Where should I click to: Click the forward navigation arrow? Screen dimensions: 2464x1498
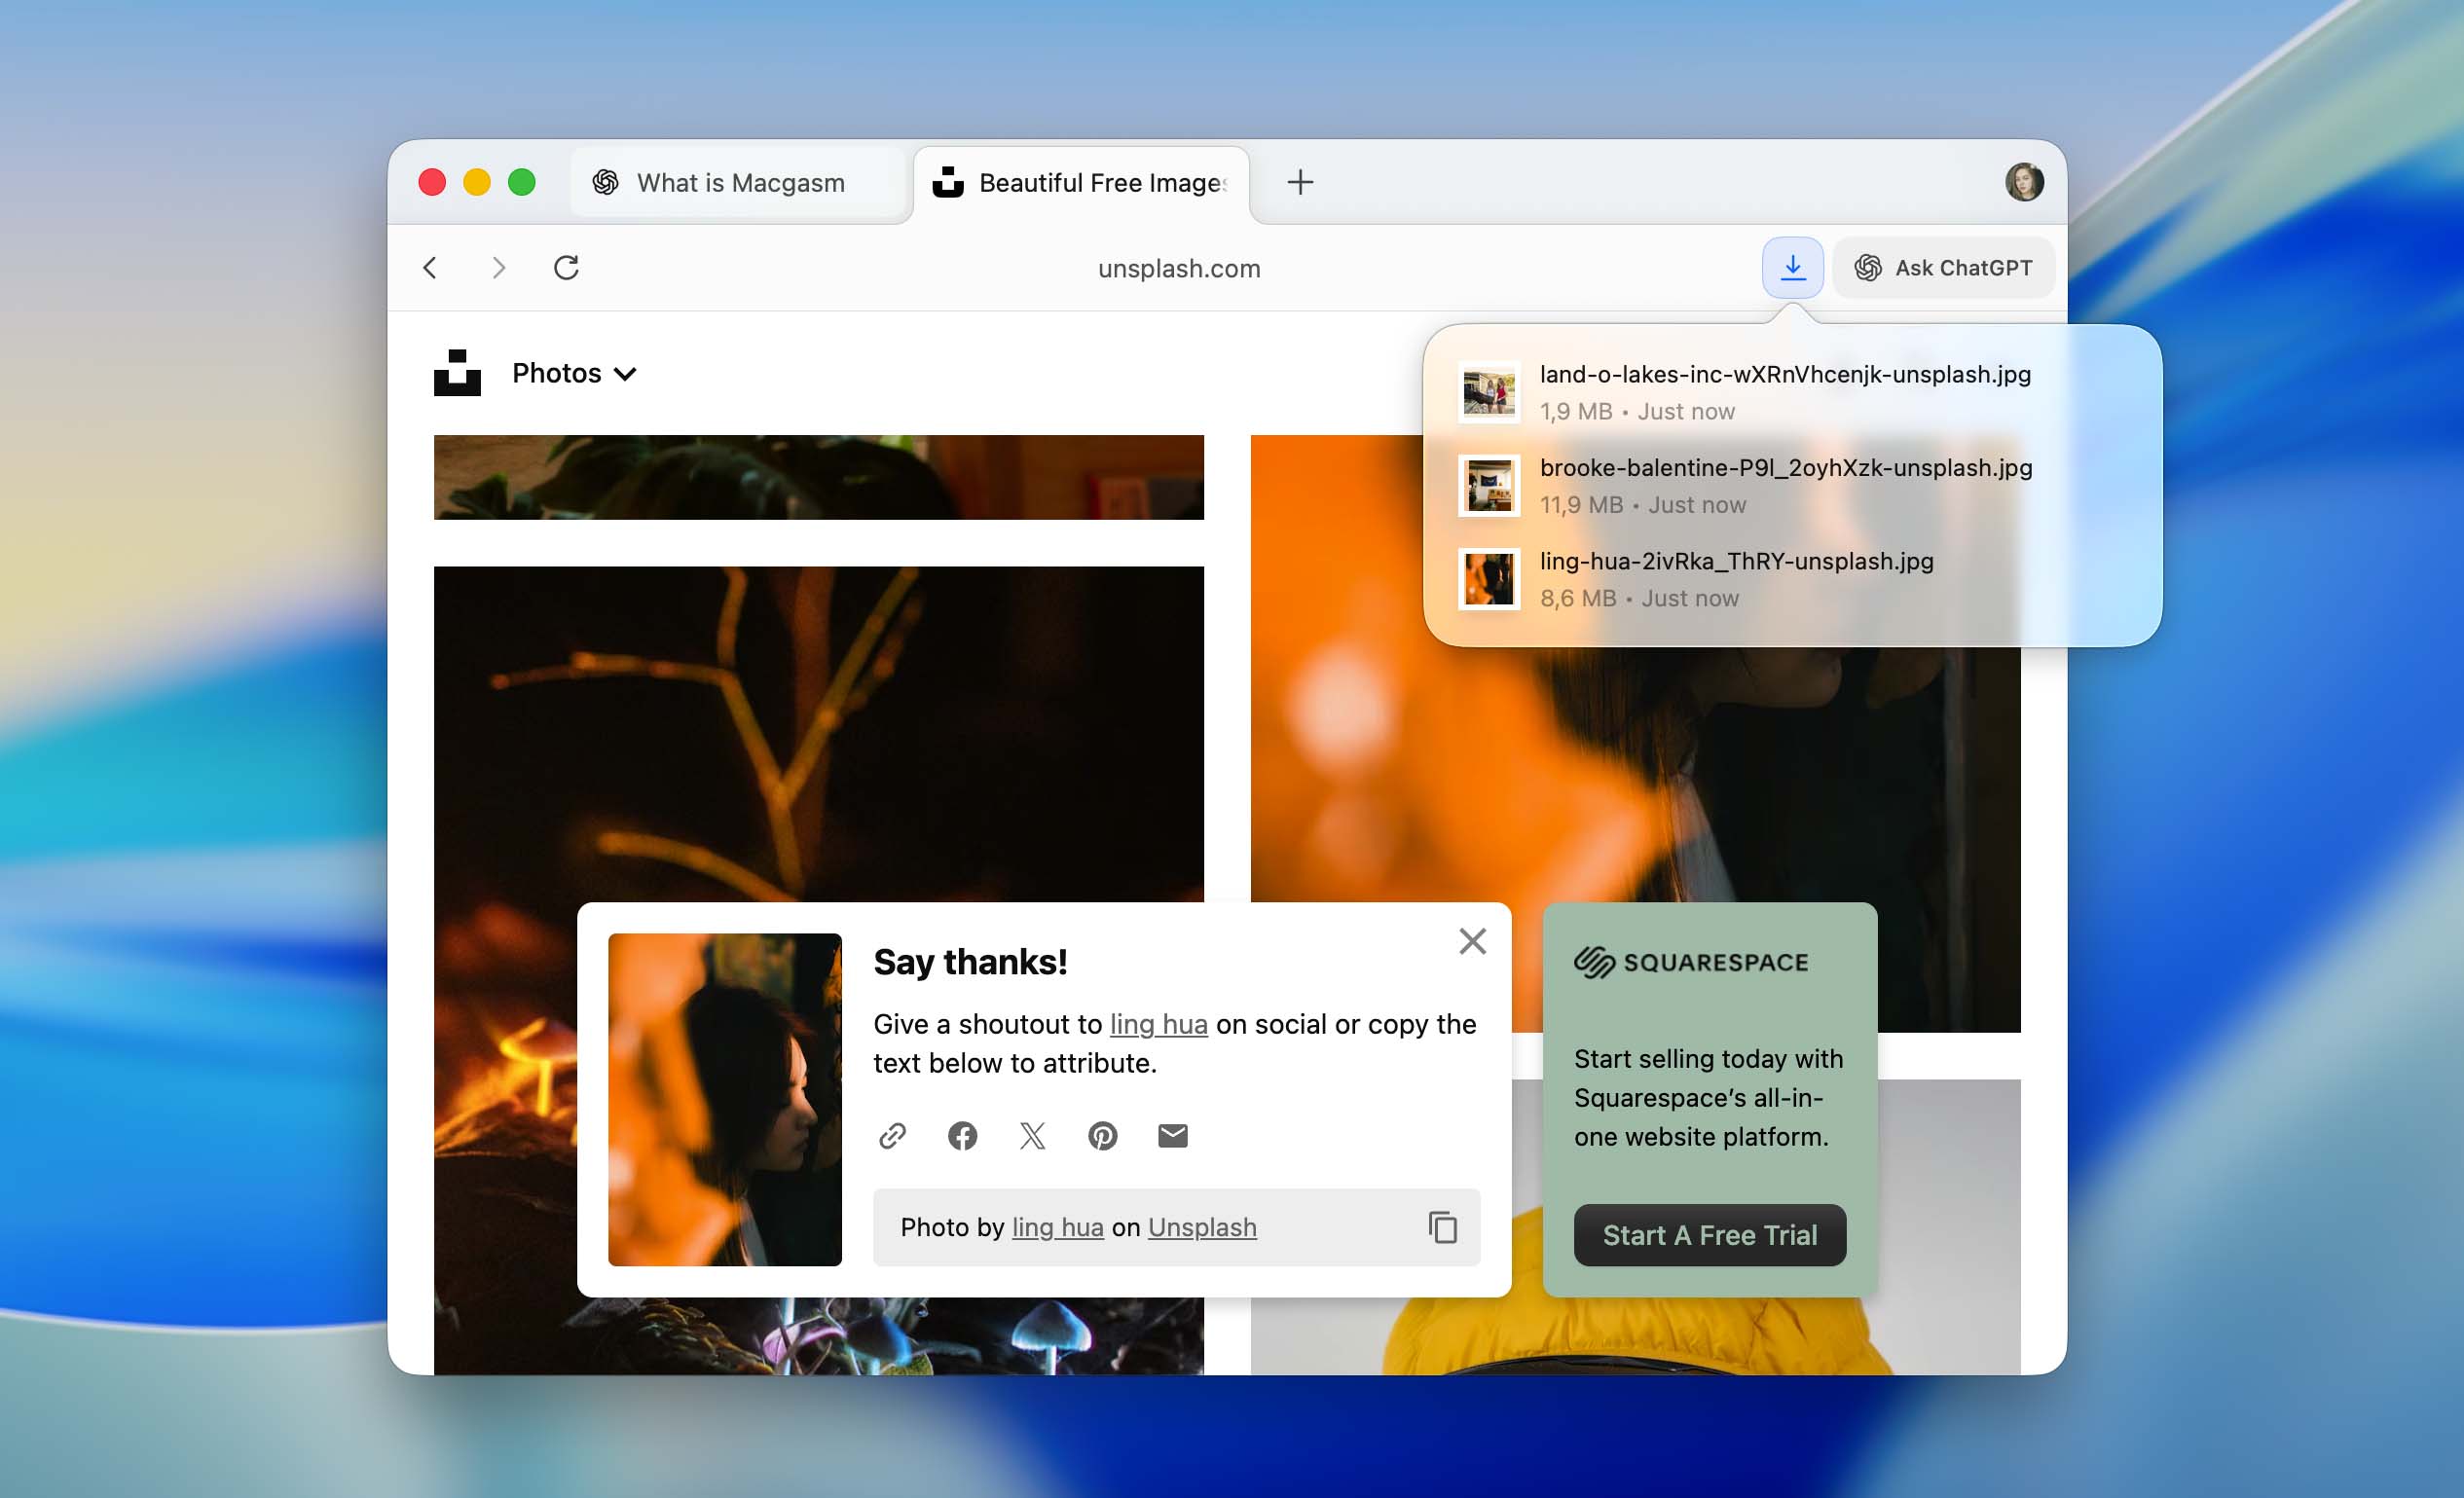[x=498, y=267]
